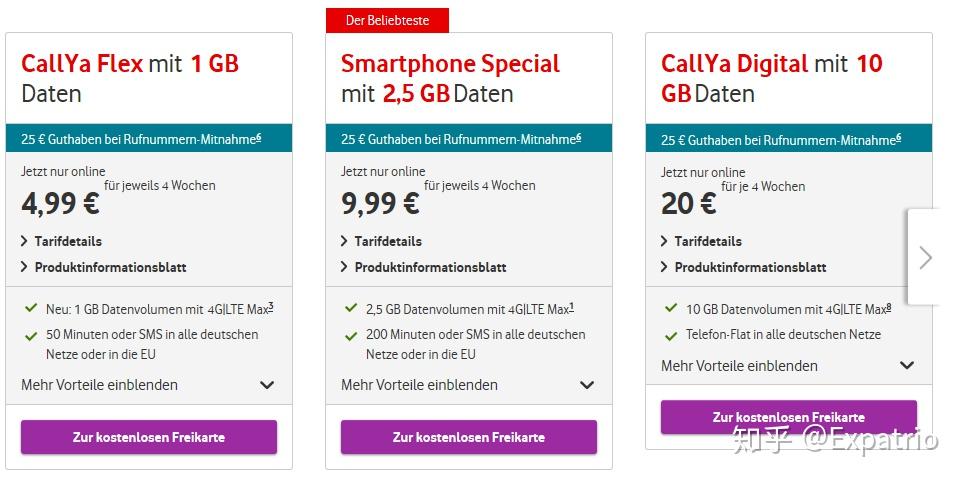Expand Tarifdetails in the CallYa Flex card

pyautogui.click(x=67, y=241)
